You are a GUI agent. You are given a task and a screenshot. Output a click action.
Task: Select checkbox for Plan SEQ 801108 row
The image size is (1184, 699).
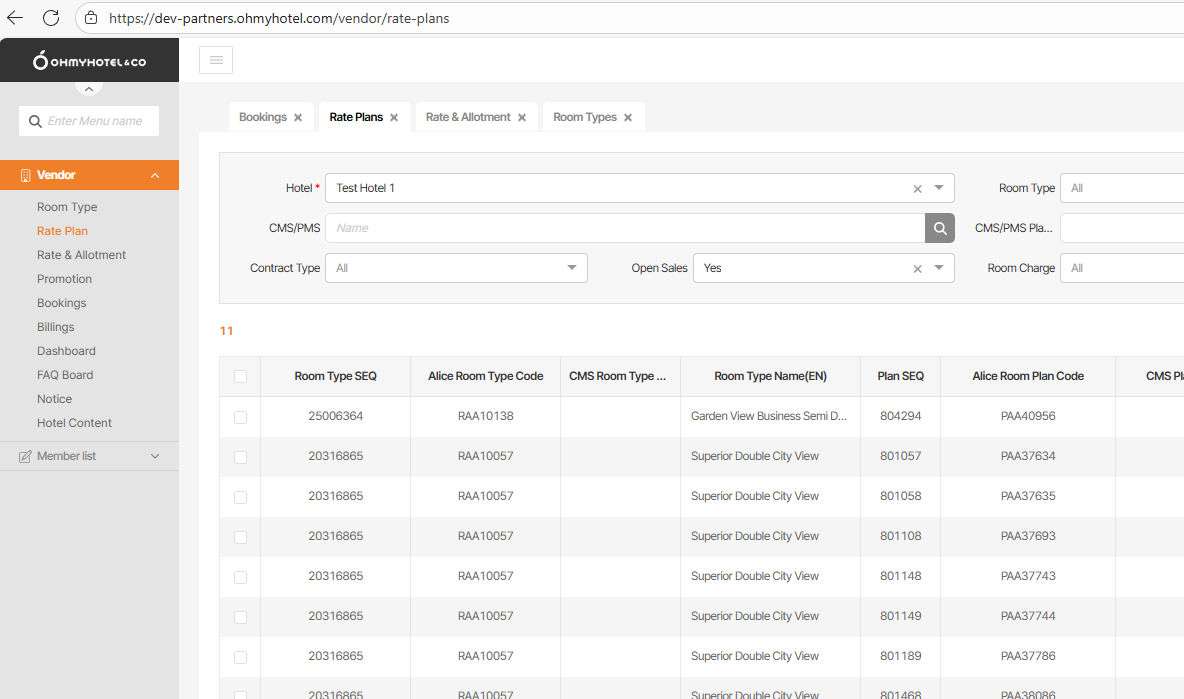point(240,537)
